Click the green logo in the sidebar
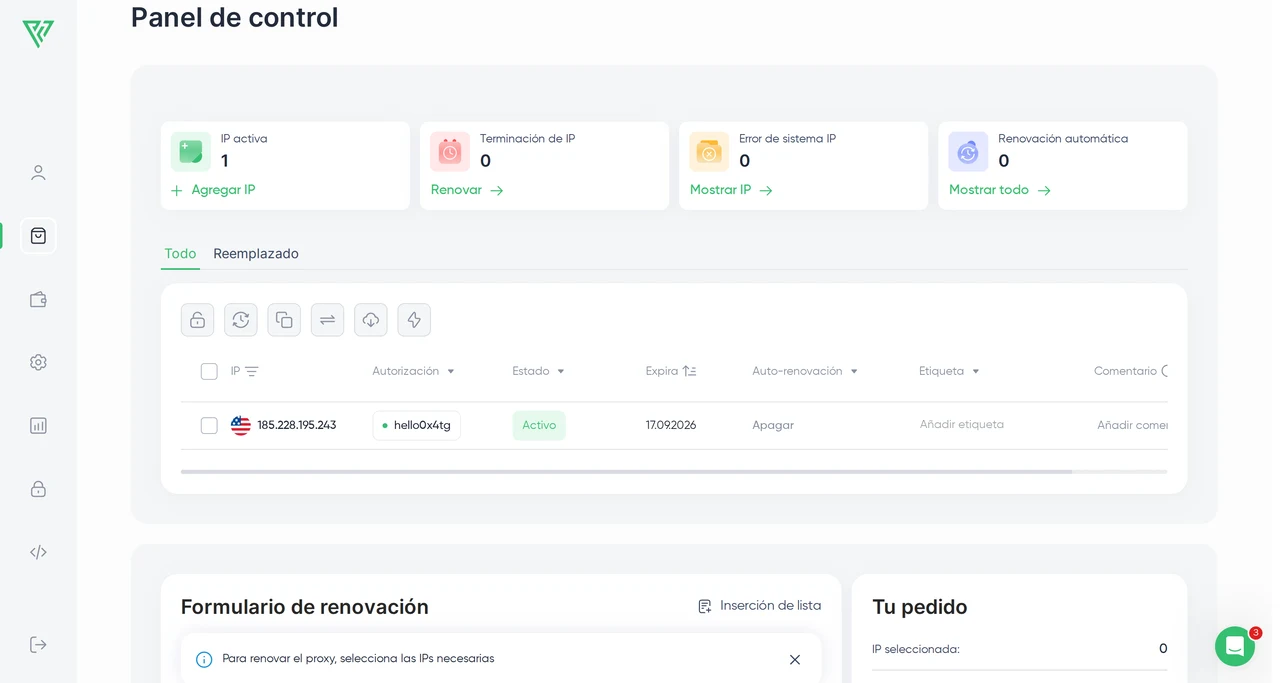The height and width of the screenshot is (683, 1280). click(x=38, y=33)
